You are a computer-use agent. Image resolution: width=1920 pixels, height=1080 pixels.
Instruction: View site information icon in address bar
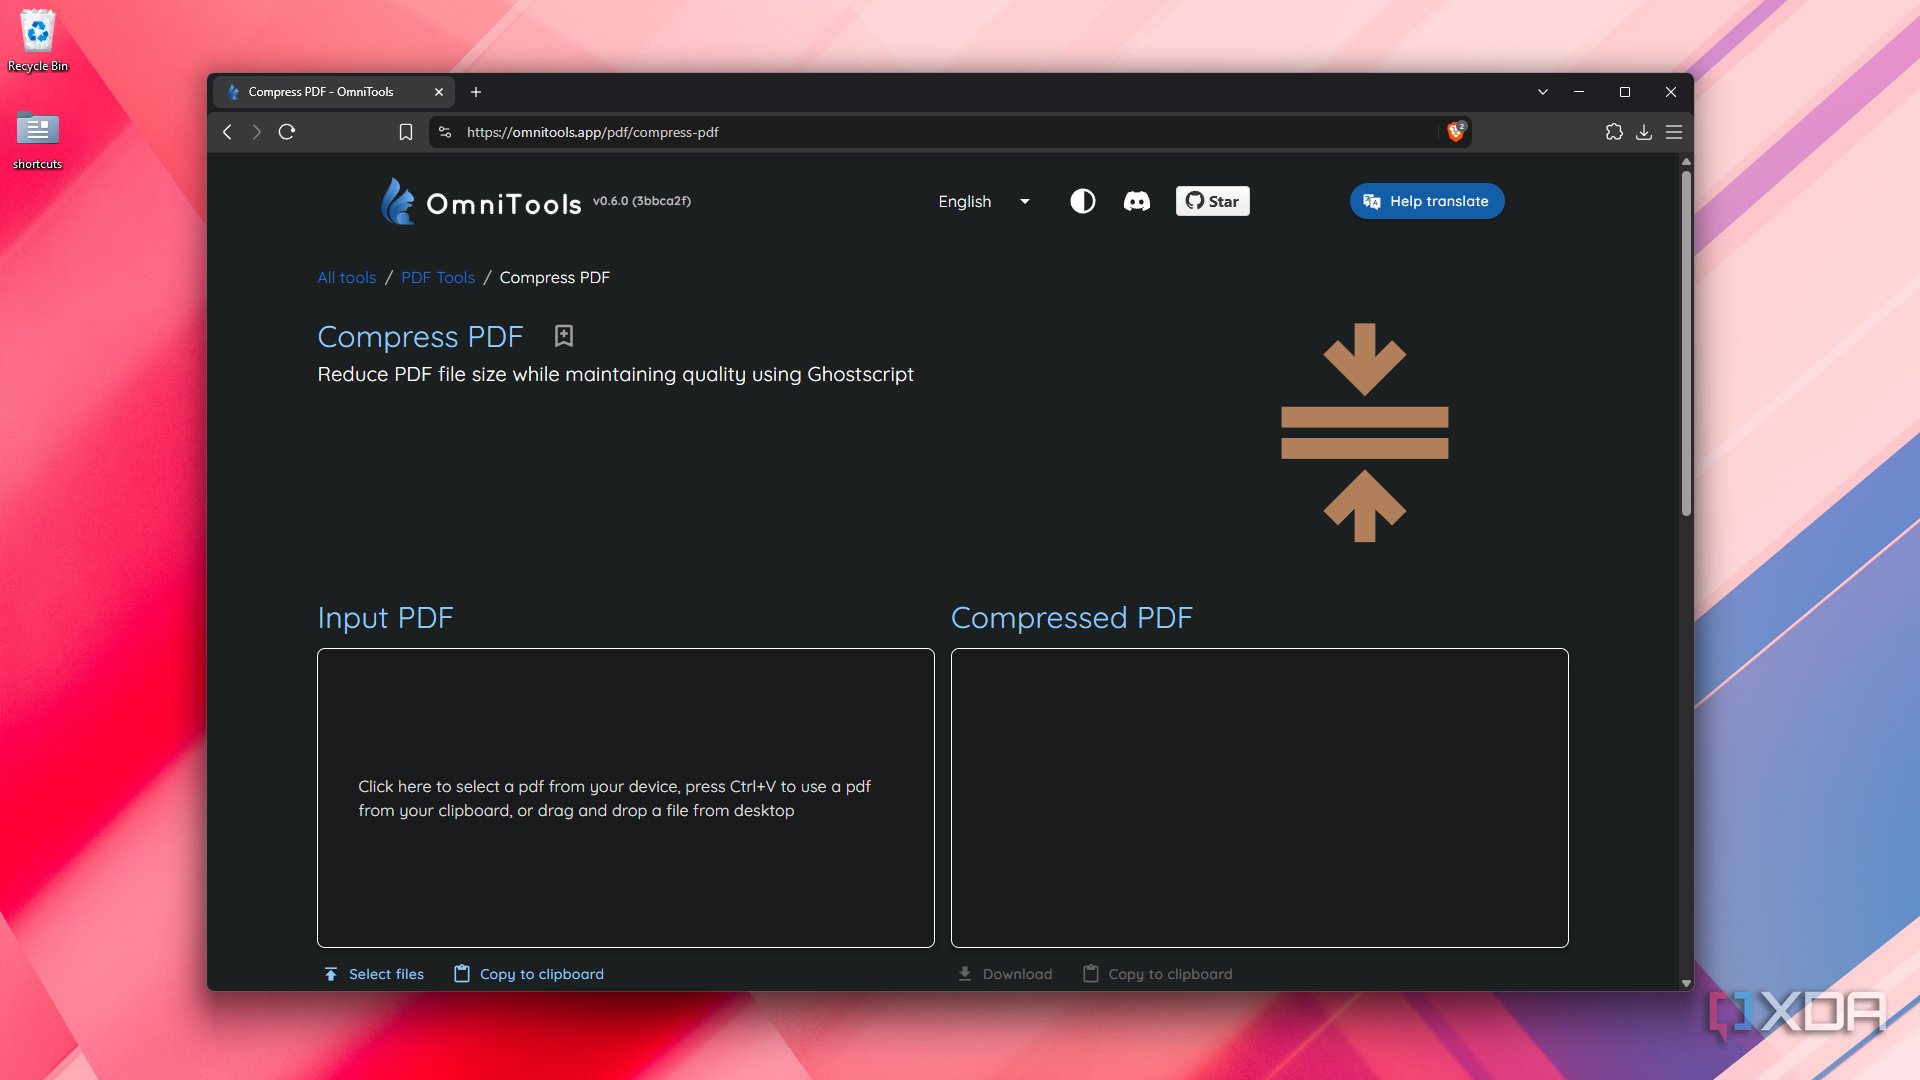coord(445,132)
